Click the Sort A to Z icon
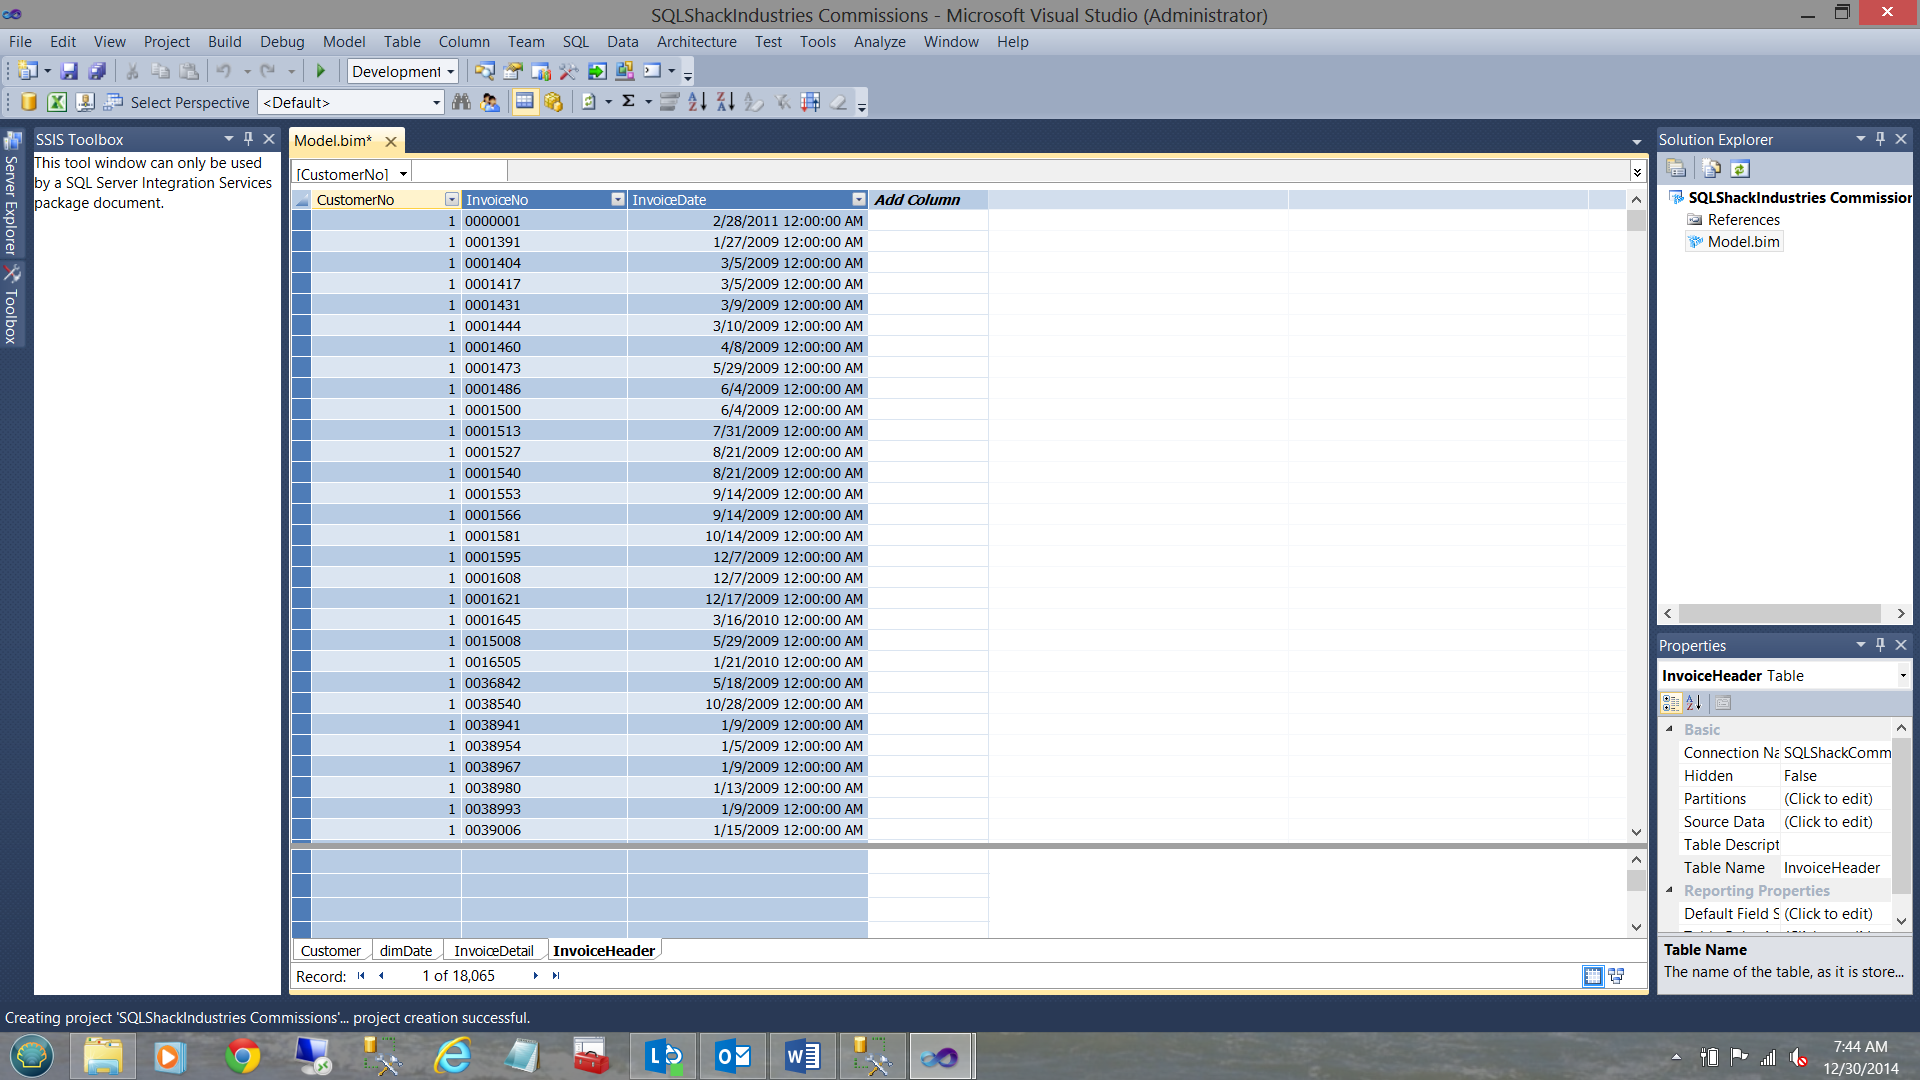This screenshot has height=1080, width=1920. tap(697, 102)
